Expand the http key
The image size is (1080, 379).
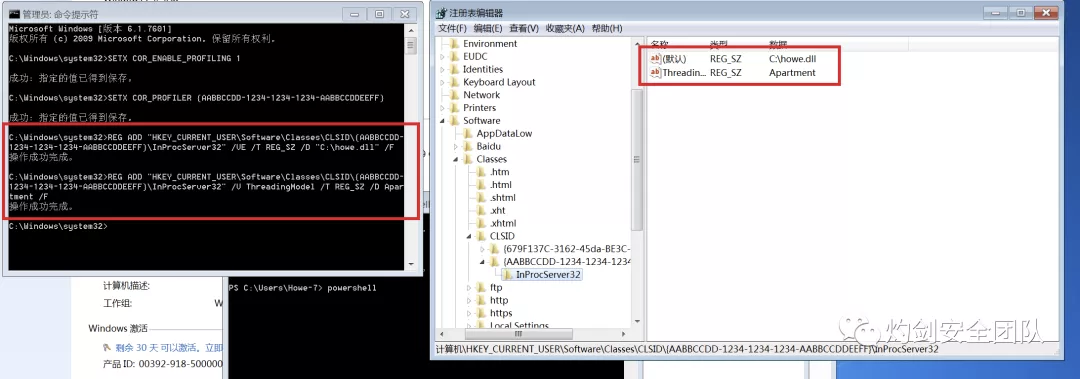point(469,300)
